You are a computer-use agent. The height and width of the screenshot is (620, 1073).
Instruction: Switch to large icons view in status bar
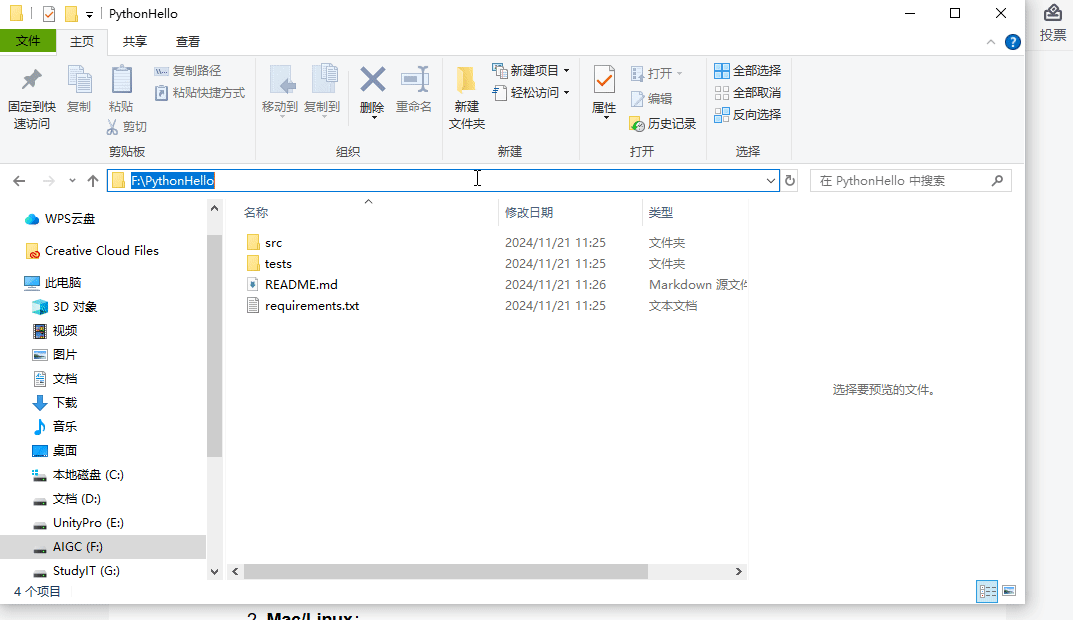1009,591
